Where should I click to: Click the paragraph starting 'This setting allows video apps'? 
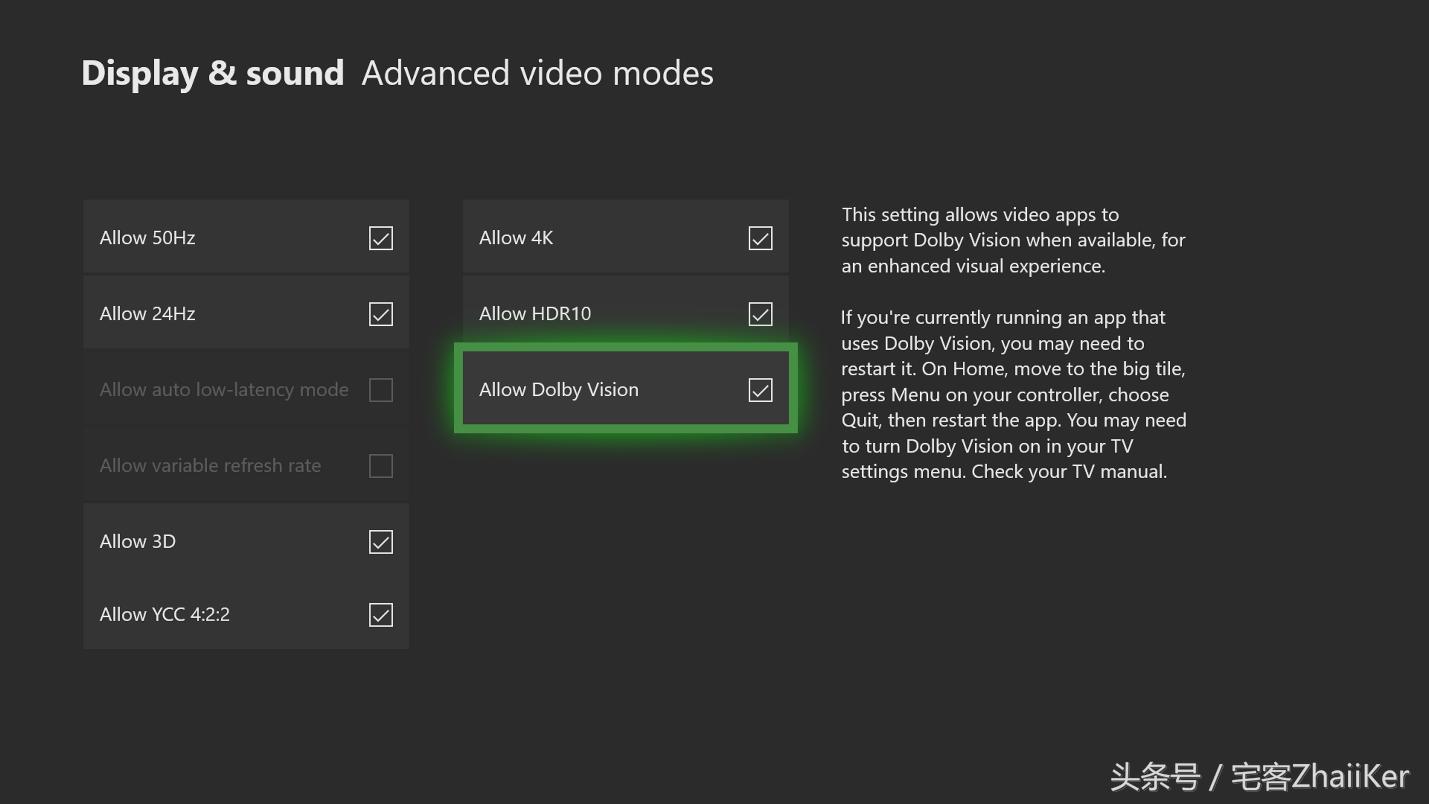[1013, 240]
